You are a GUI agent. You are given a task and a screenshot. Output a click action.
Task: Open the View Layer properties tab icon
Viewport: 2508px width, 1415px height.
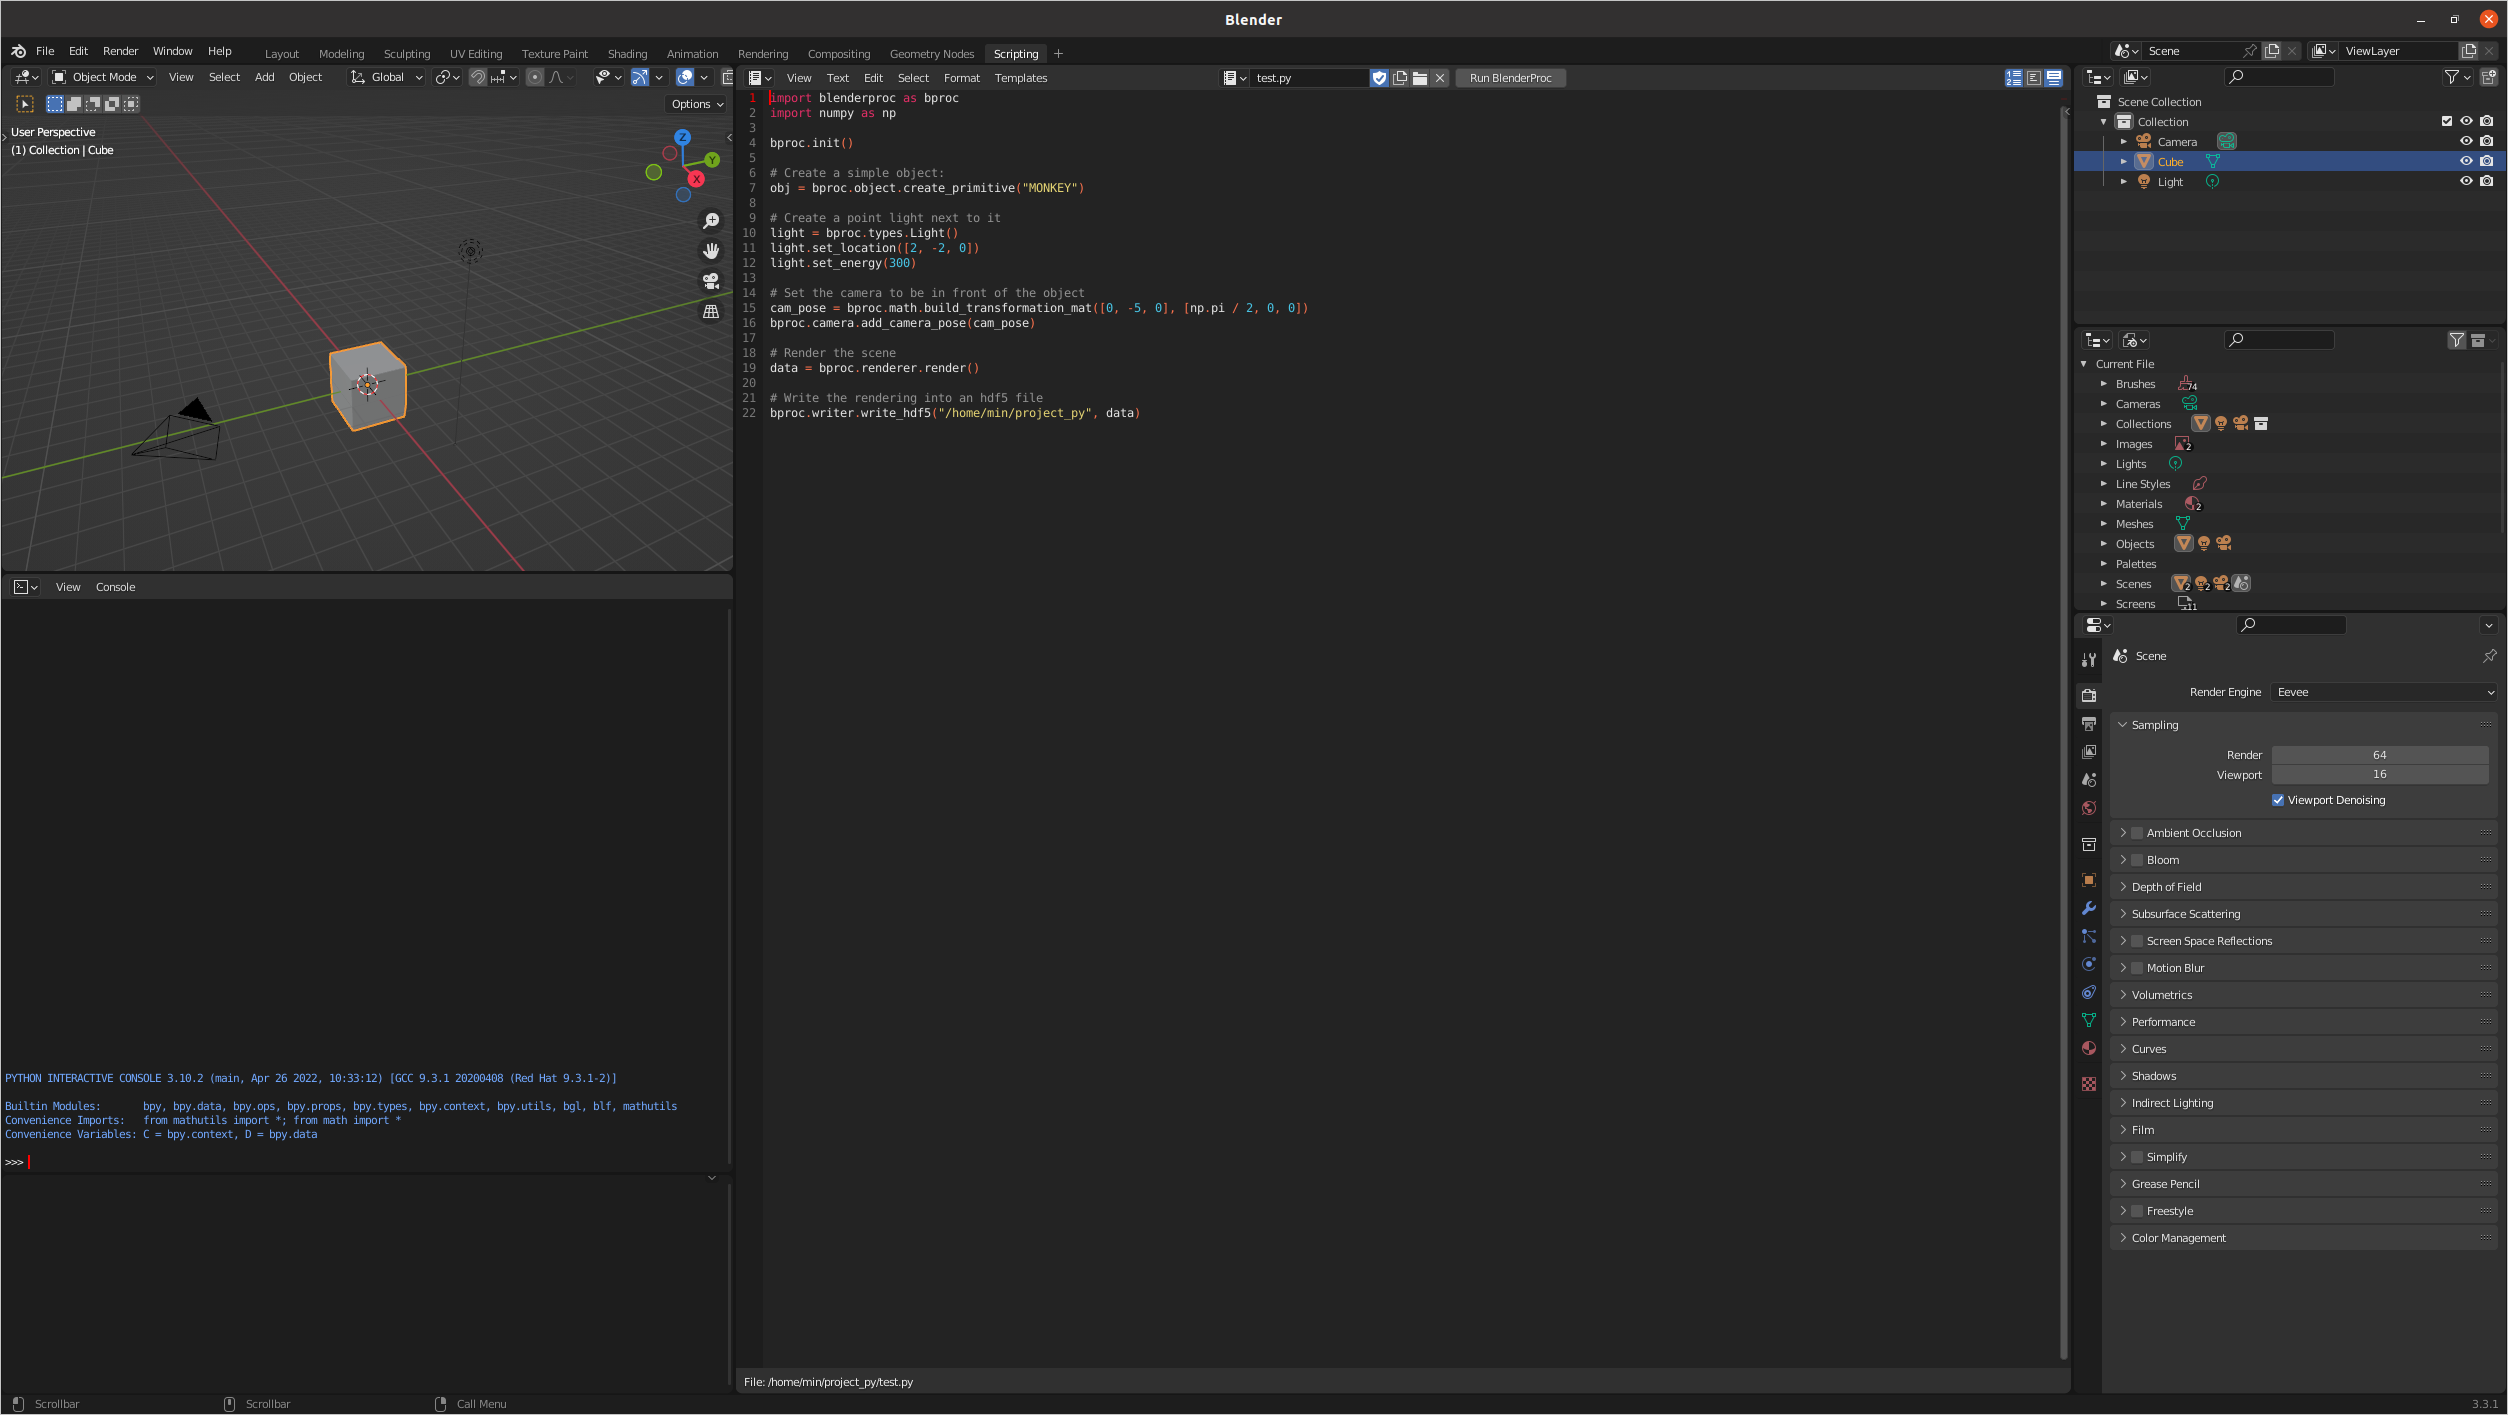(x=2089, y=751)
